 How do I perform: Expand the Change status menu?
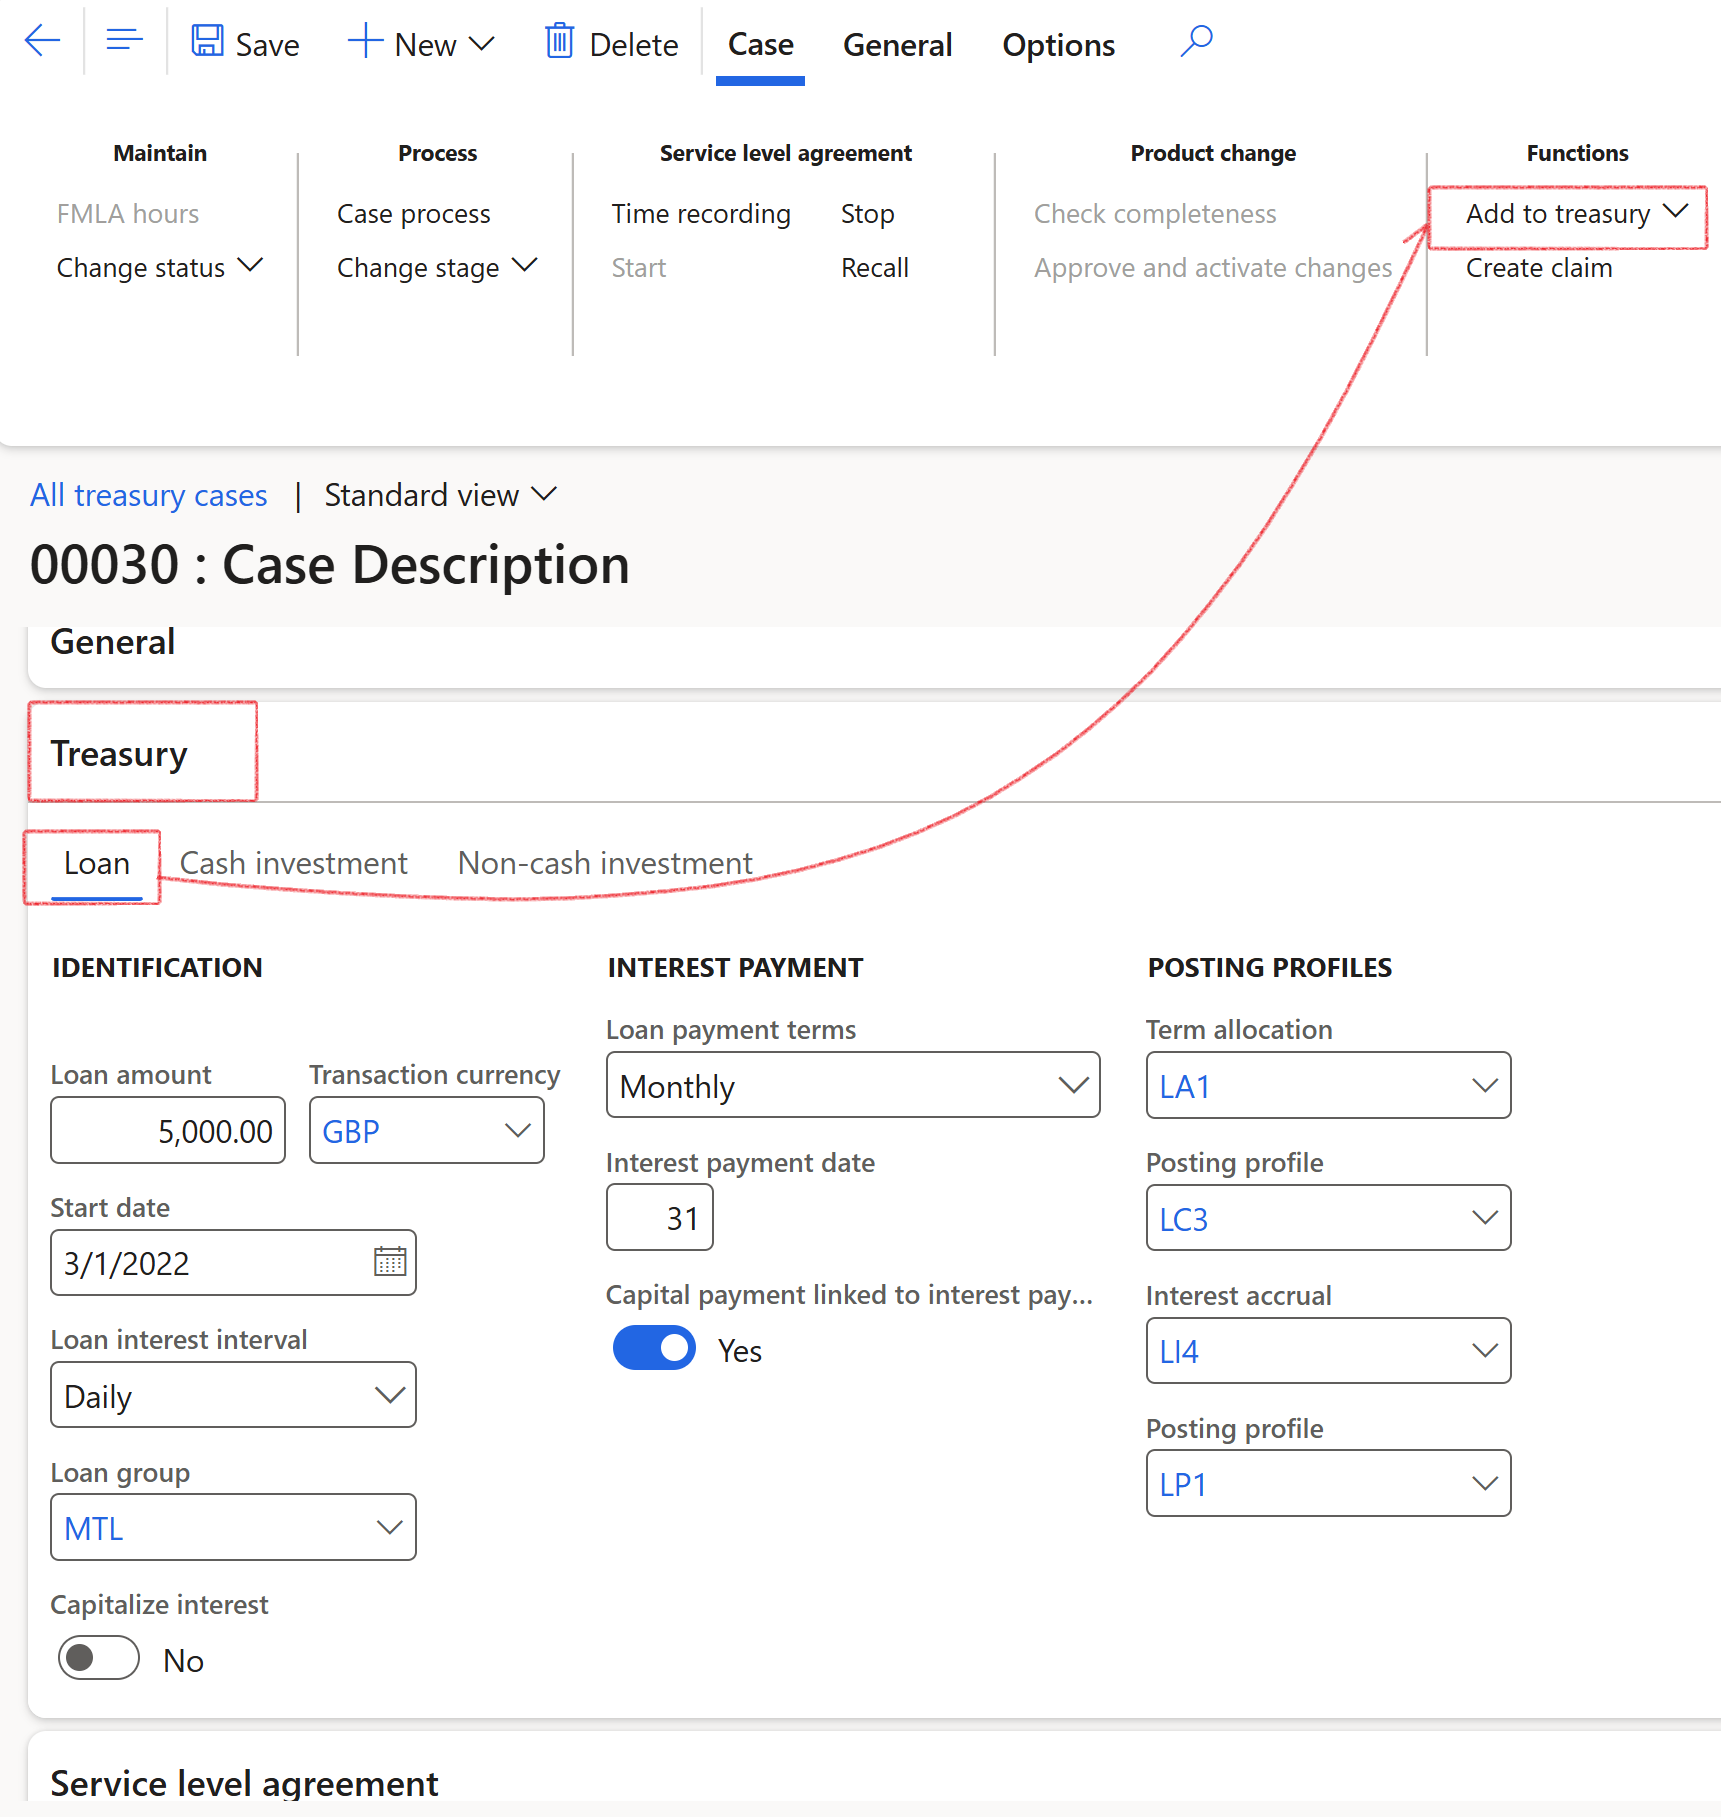(159, 268)
